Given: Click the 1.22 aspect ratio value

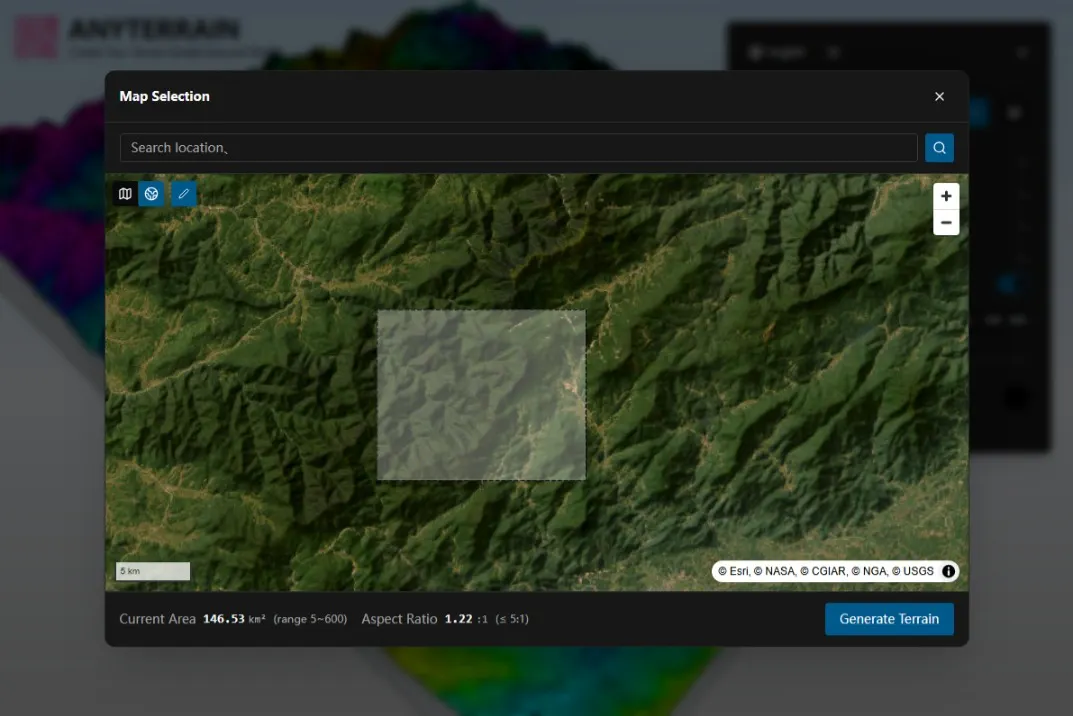Looking at the screenshot, I should coord(458,619).
